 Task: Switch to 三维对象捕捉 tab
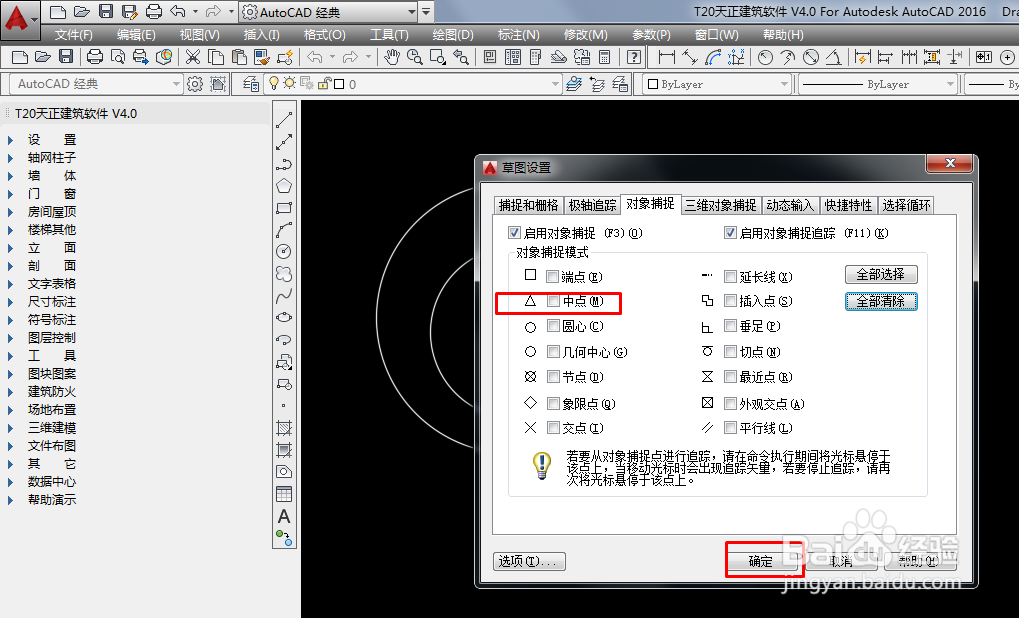[721, 205]
